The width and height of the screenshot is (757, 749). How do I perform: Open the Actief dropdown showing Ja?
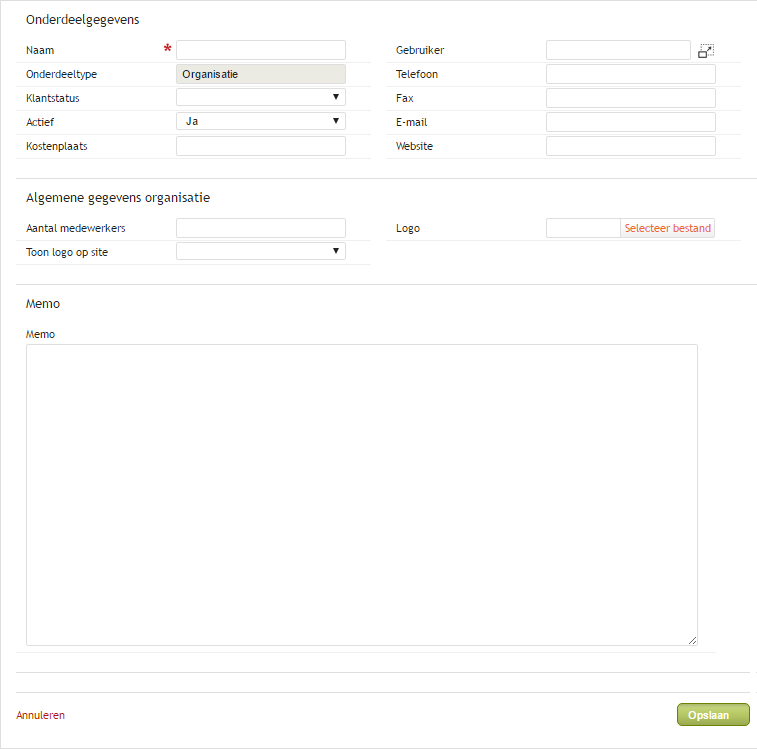tap(261, 121)
